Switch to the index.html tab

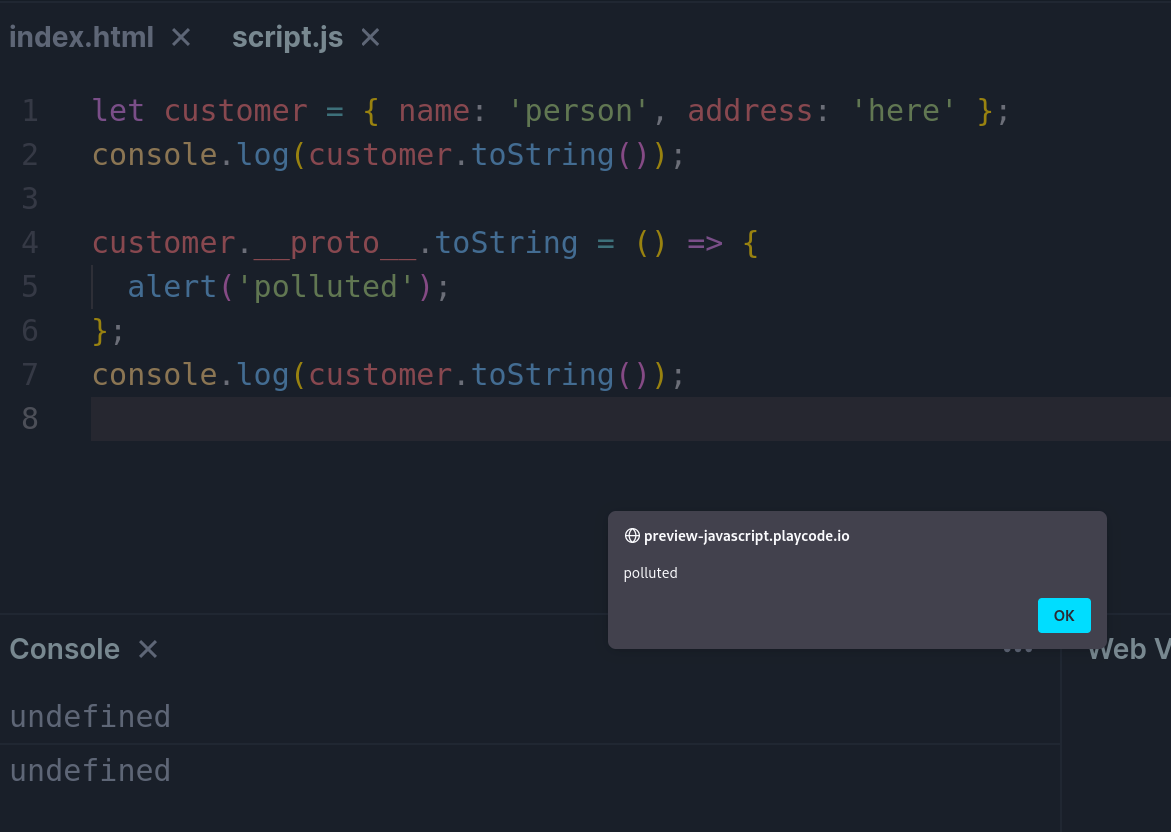[x=81, y=37]
